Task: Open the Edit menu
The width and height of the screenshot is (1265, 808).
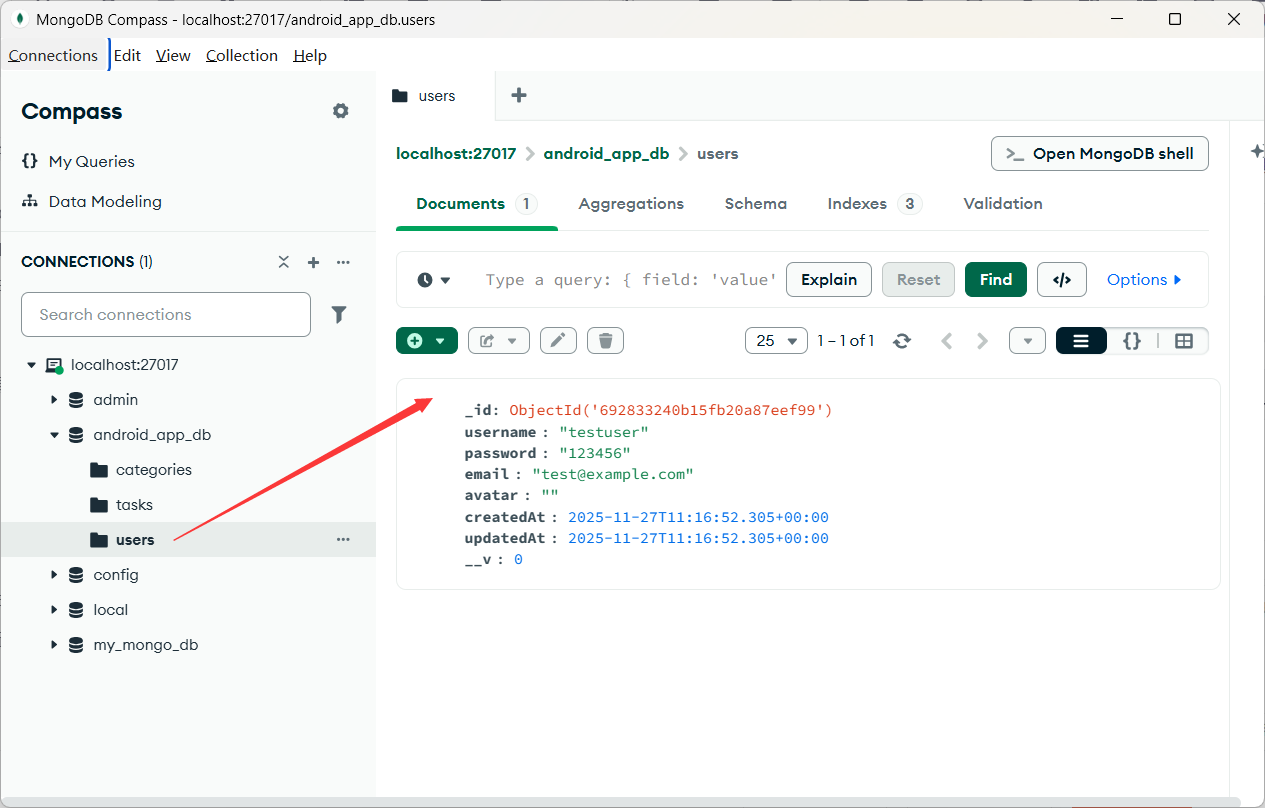Action: 127,56
